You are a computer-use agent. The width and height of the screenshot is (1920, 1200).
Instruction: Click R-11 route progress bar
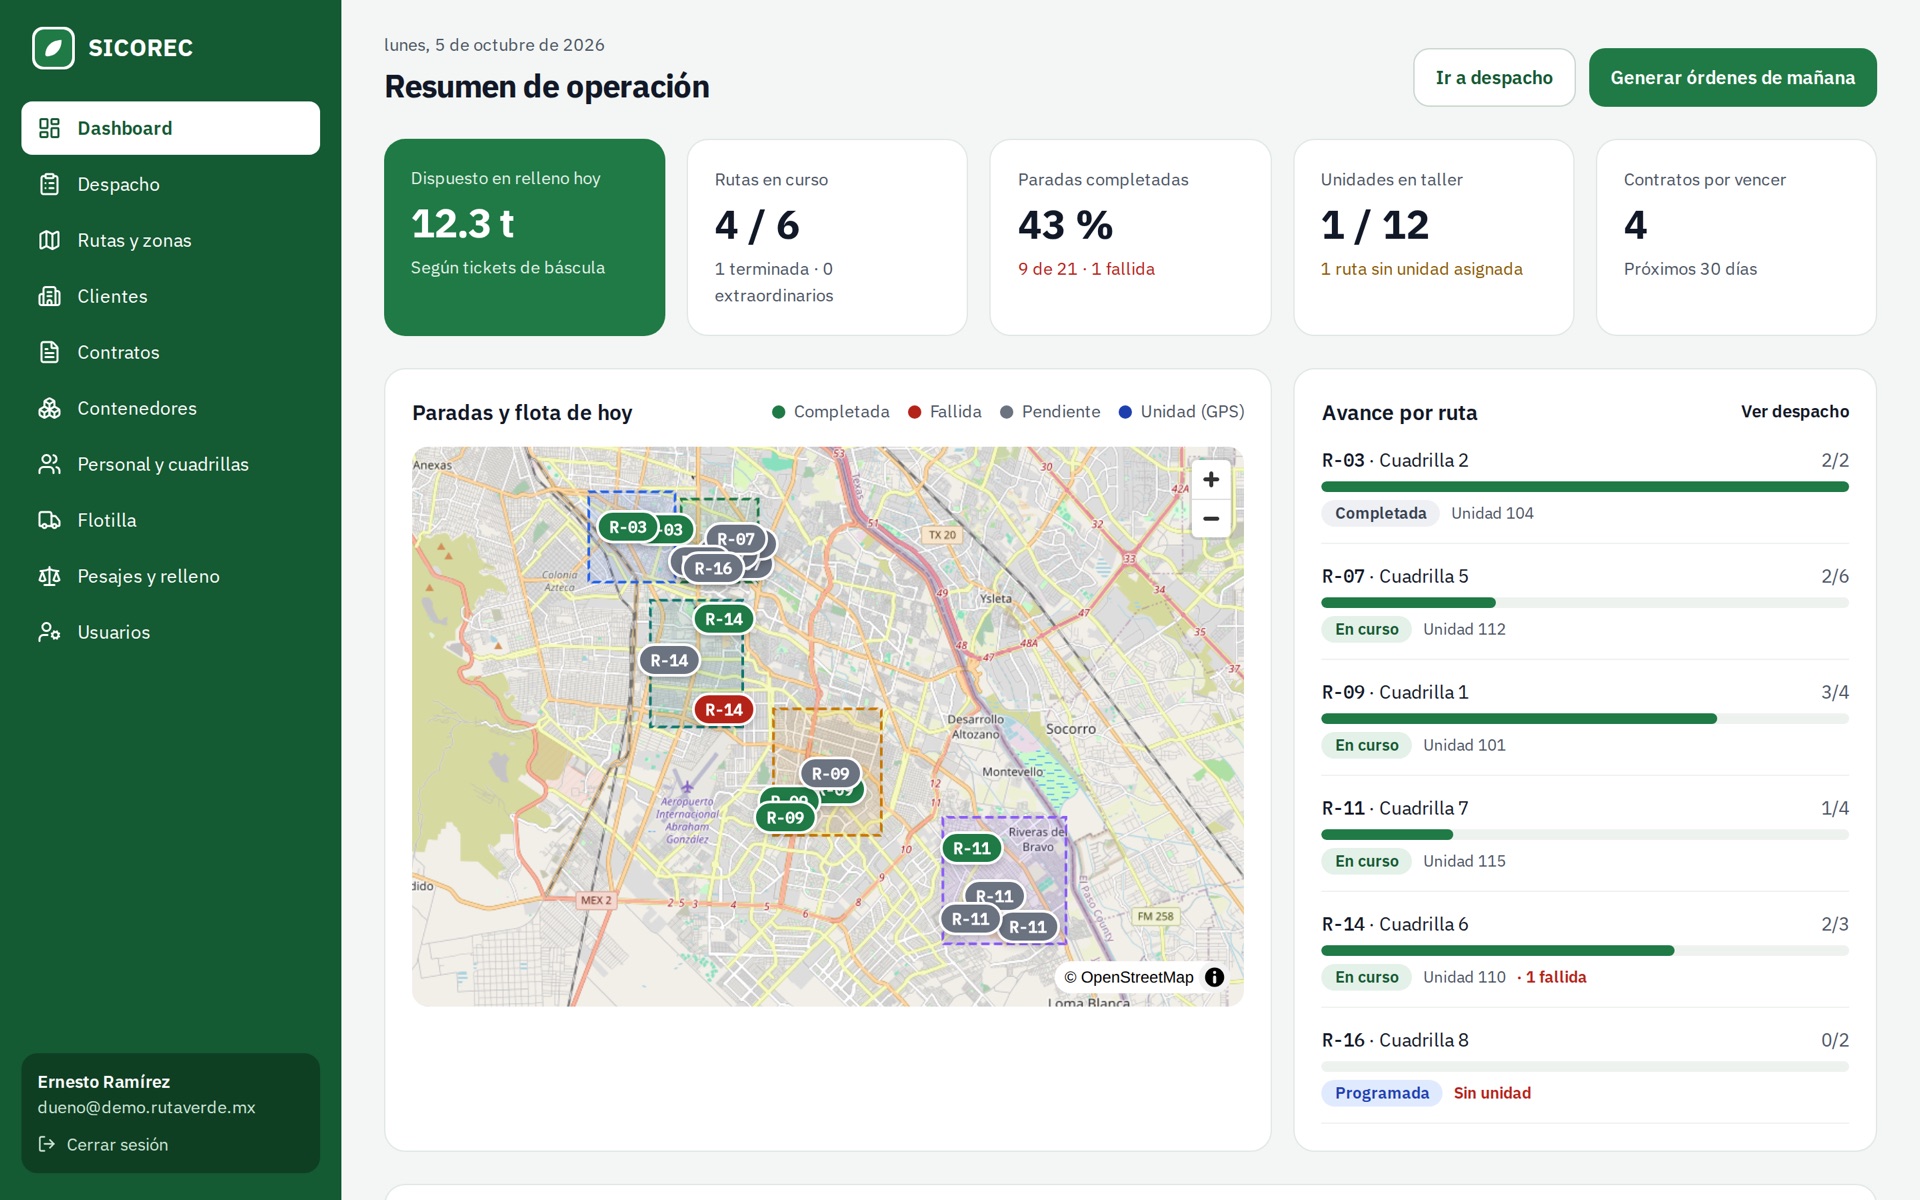[x=1585, y=835]
